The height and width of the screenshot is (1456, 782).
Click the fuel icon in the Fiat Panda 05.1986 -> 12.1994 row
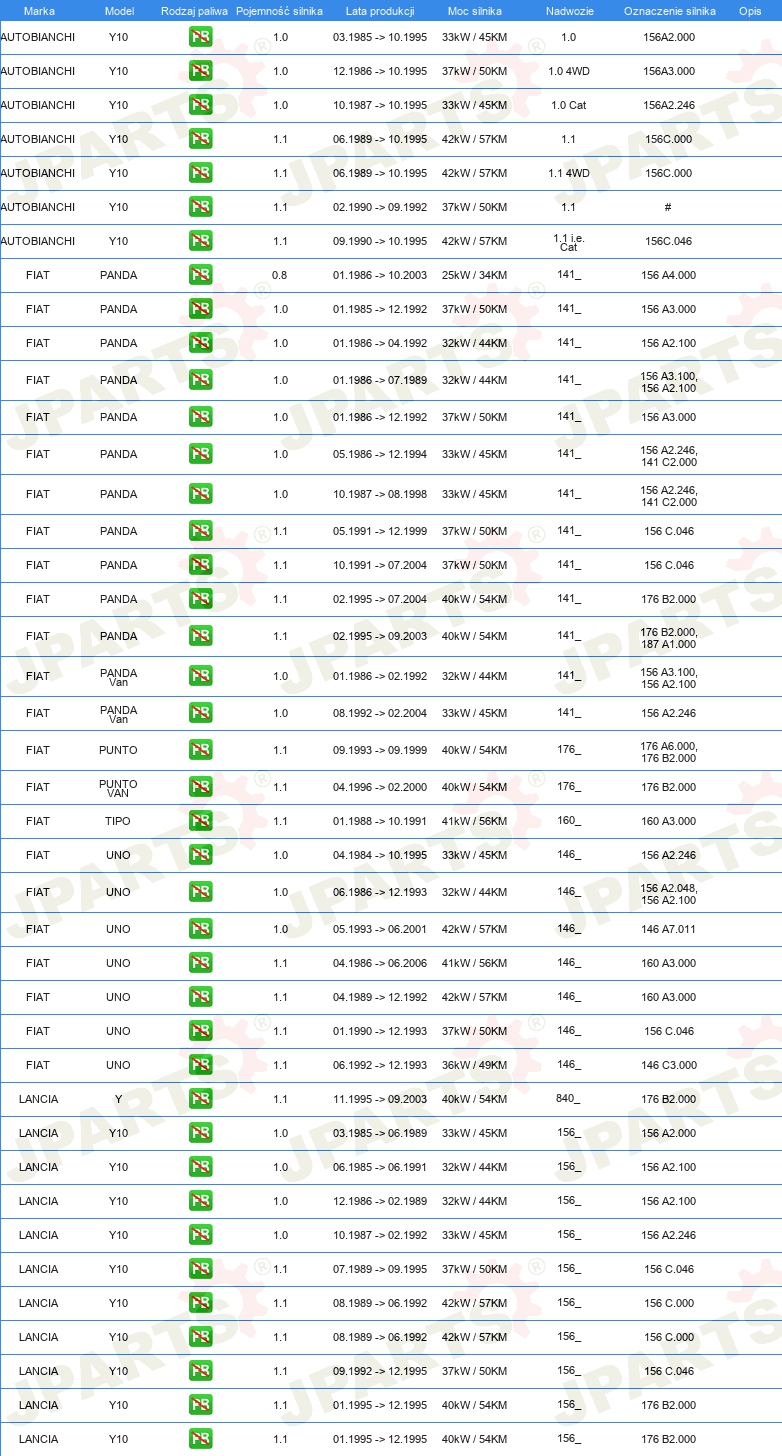(200, 454)
